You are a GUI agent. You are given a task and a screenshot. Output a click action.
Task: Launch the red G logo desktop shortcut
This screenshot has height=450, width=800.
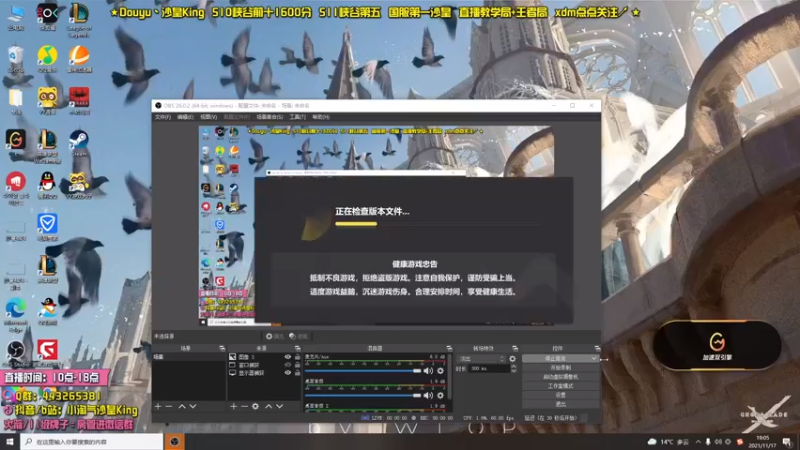pyautogui.click(x=47, y=351)
